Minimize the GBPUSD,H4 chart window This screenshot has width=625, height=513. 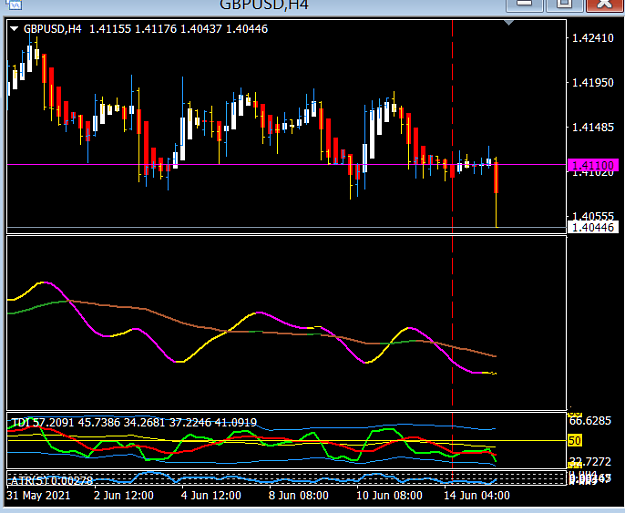(524, 5)
